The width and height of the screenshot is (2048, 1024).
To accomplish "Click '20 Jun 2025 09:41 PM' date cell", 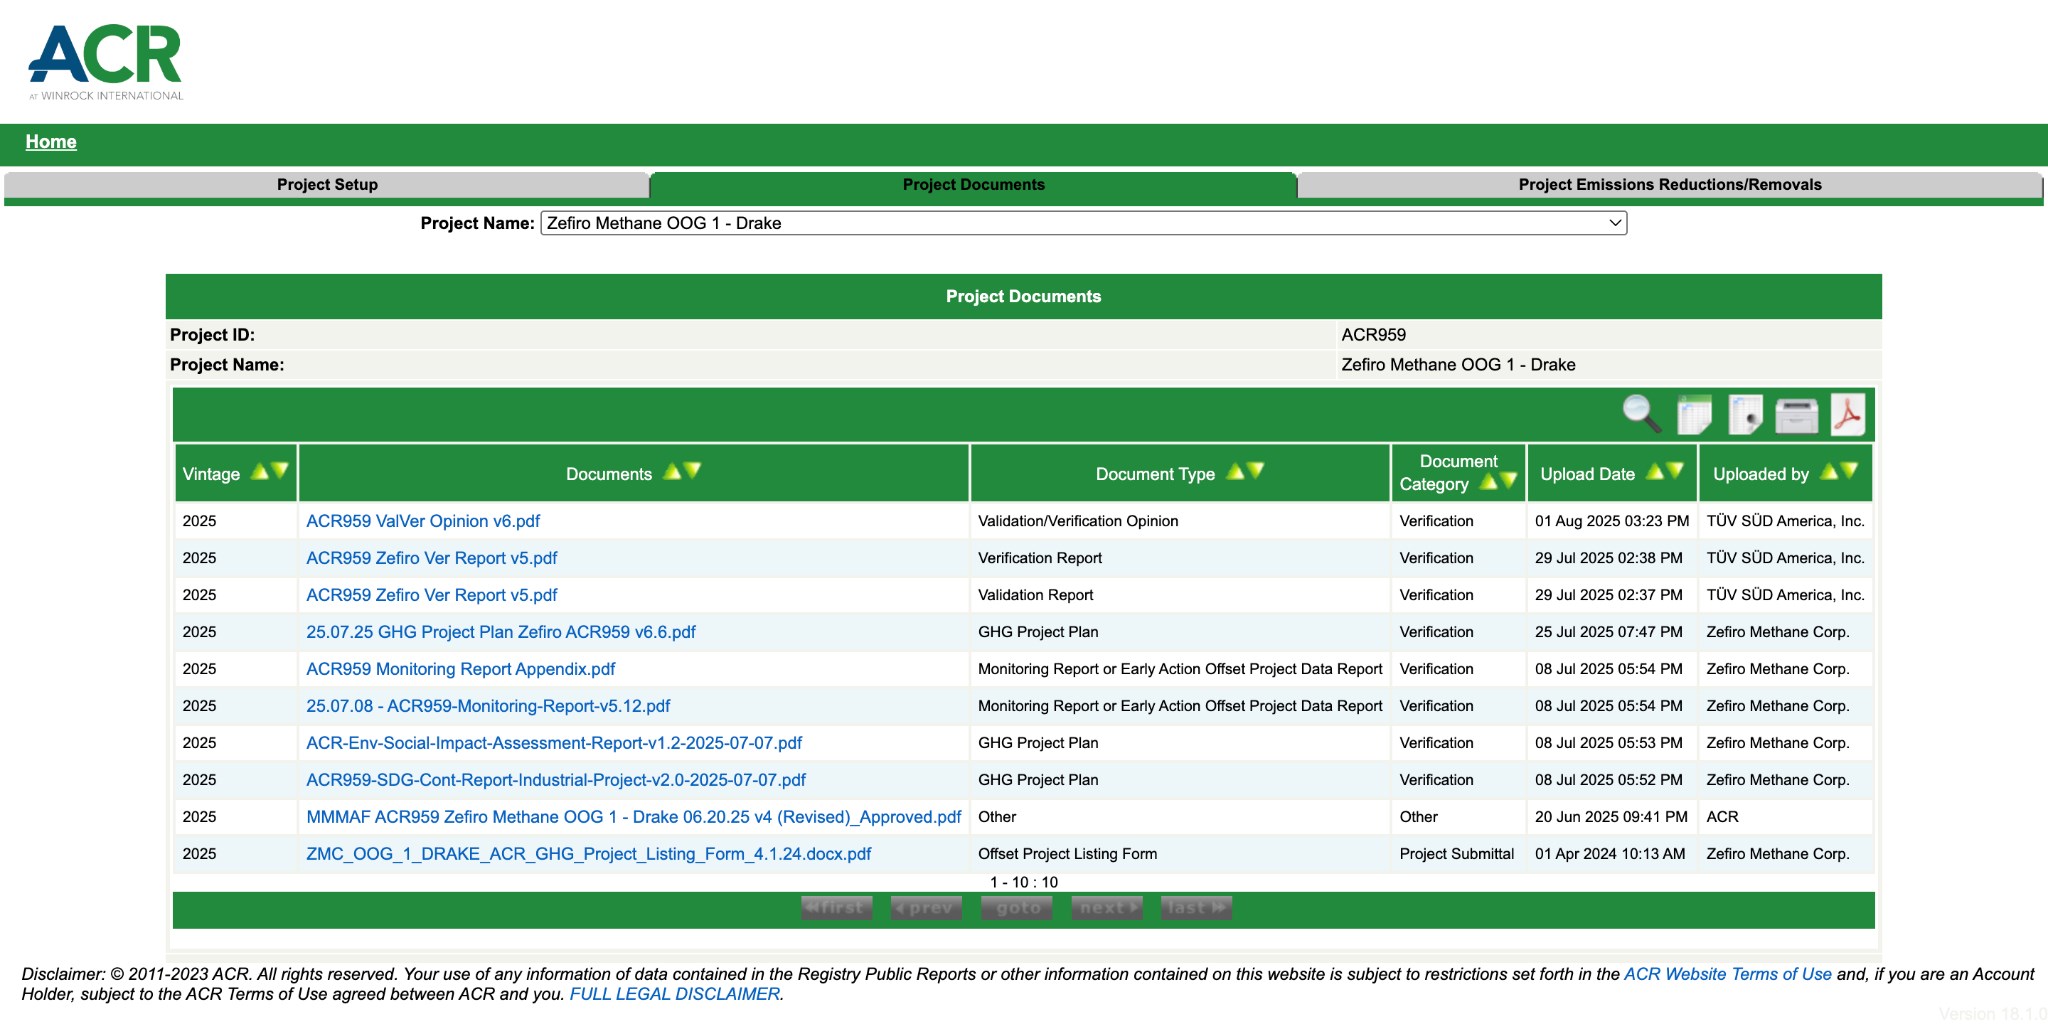I will [x=1611, y=817].
